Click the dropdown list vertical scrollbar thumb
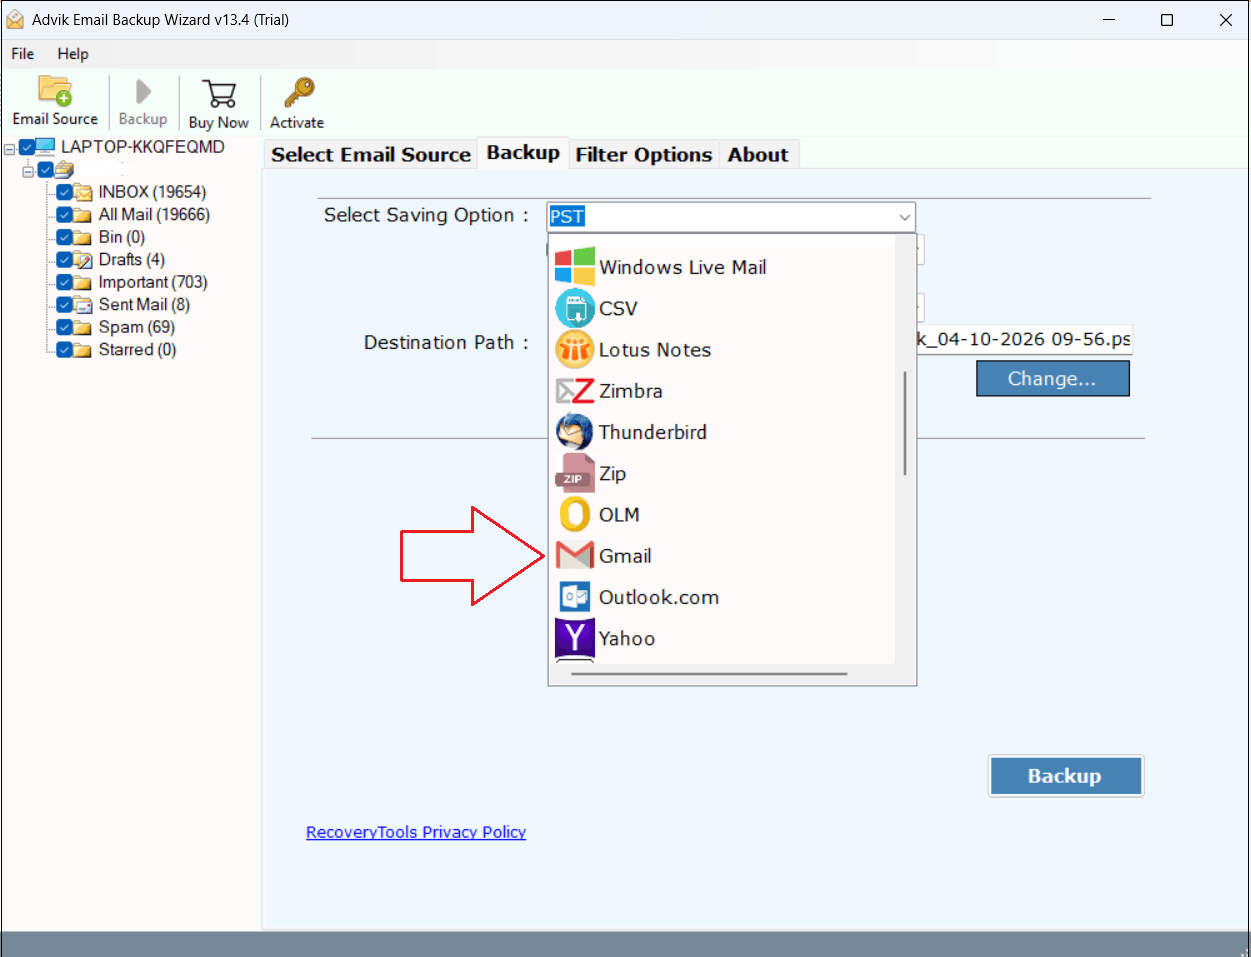 coord(905,423)
